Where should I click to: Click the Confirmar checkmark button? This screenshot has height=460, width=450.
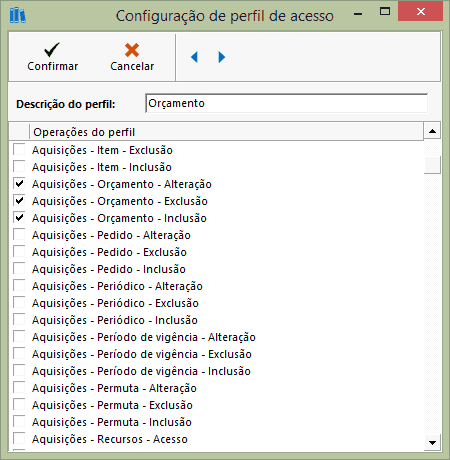[52, 57]
